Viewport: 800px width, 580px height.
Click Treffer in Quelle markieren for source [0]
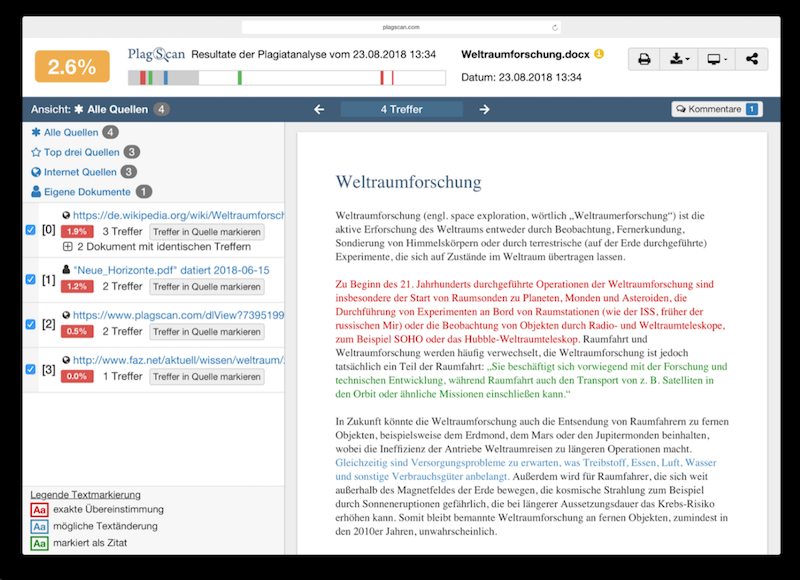(x=207, y=232)
